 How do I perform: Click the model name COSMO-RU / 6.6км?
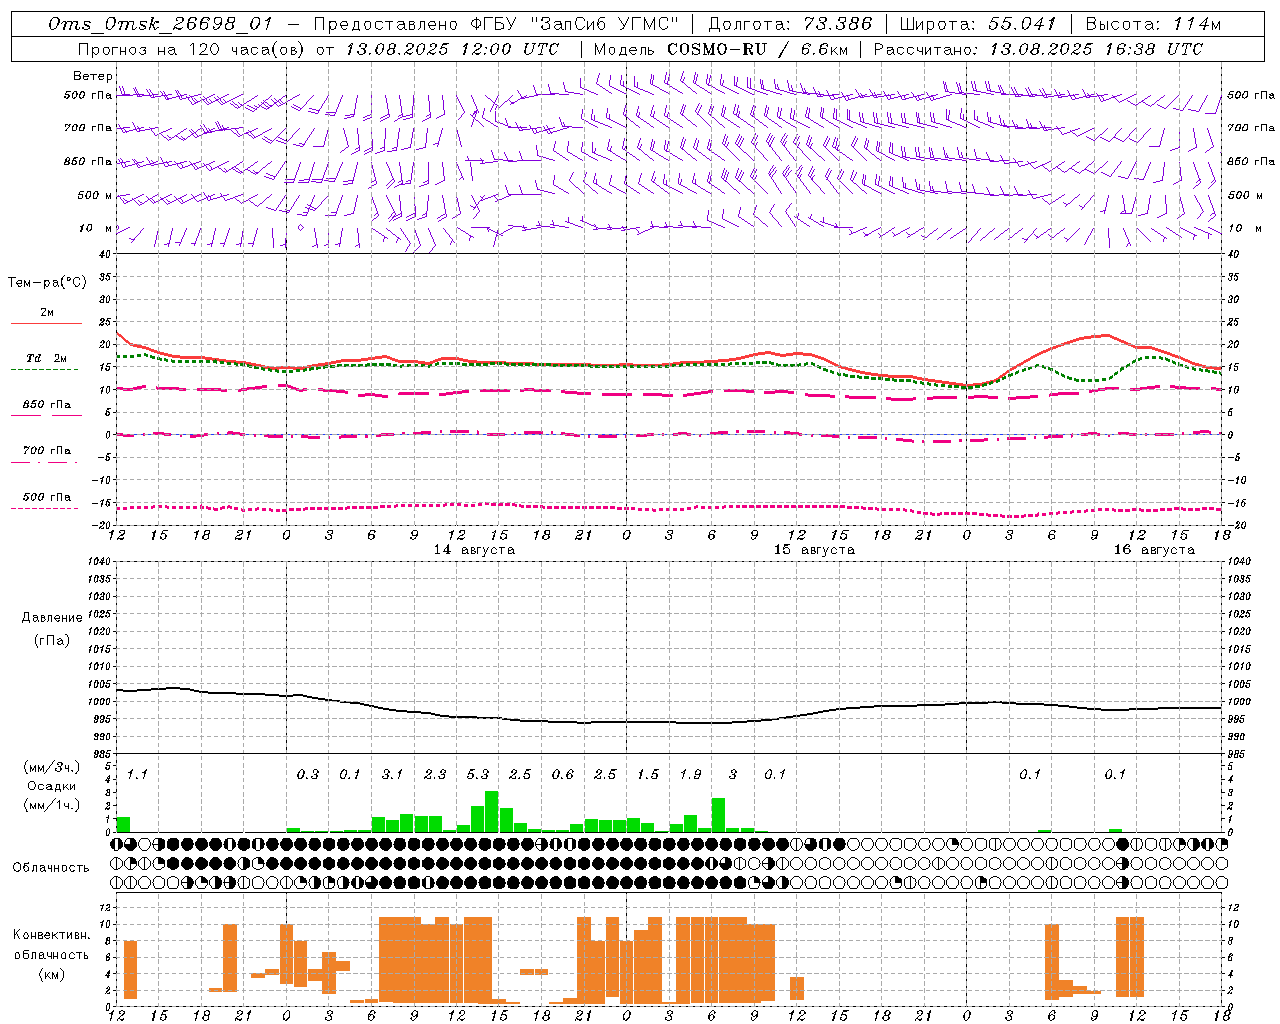[757, 49]
